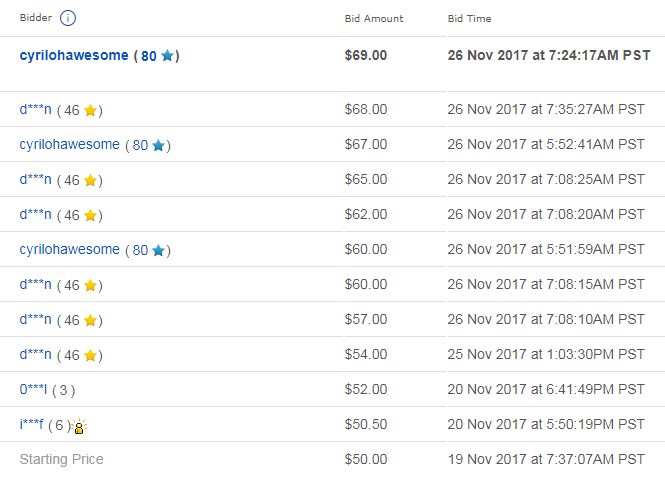The height and width of the screenshot is (483, 665).
Task: Click the info icon next to Bidder
Action: pos(68,18)
